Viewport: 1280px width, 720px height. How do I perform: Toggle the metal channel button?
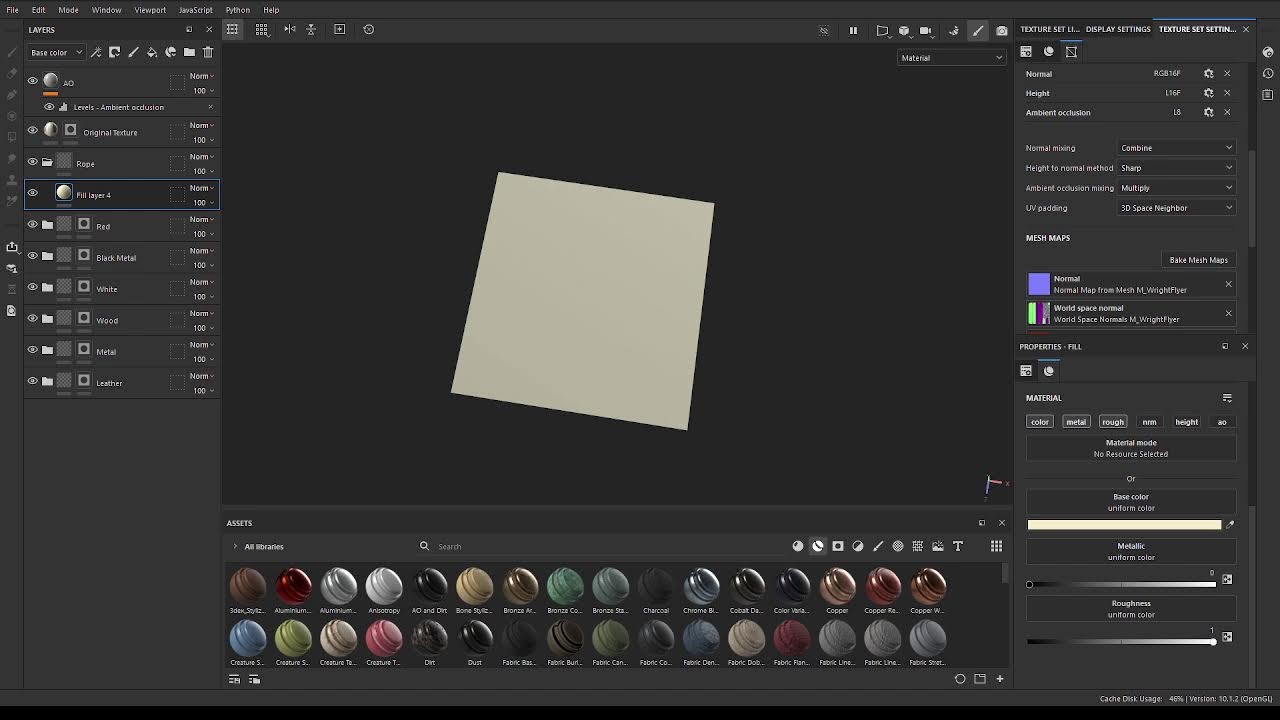1076,422
